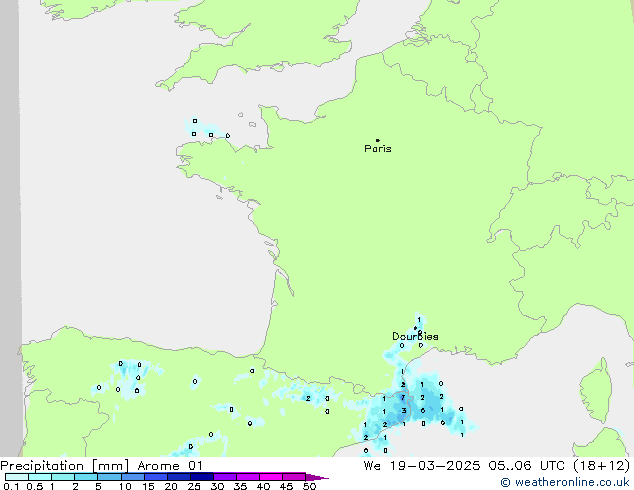Click the precipitation value '6' on the map
This screenshot has height=490, width=634.
tap(423, 411)
